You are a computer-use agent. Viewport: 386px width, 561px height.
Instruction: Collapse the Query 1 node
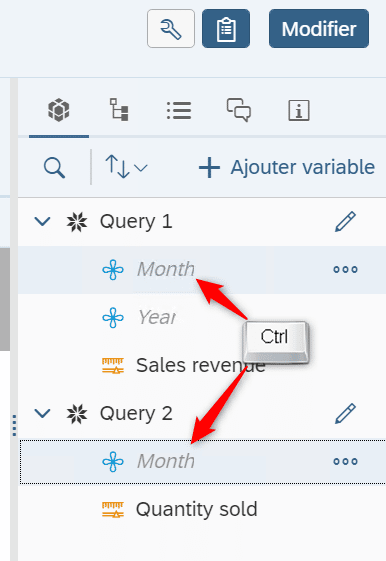[x=43, y=221]
